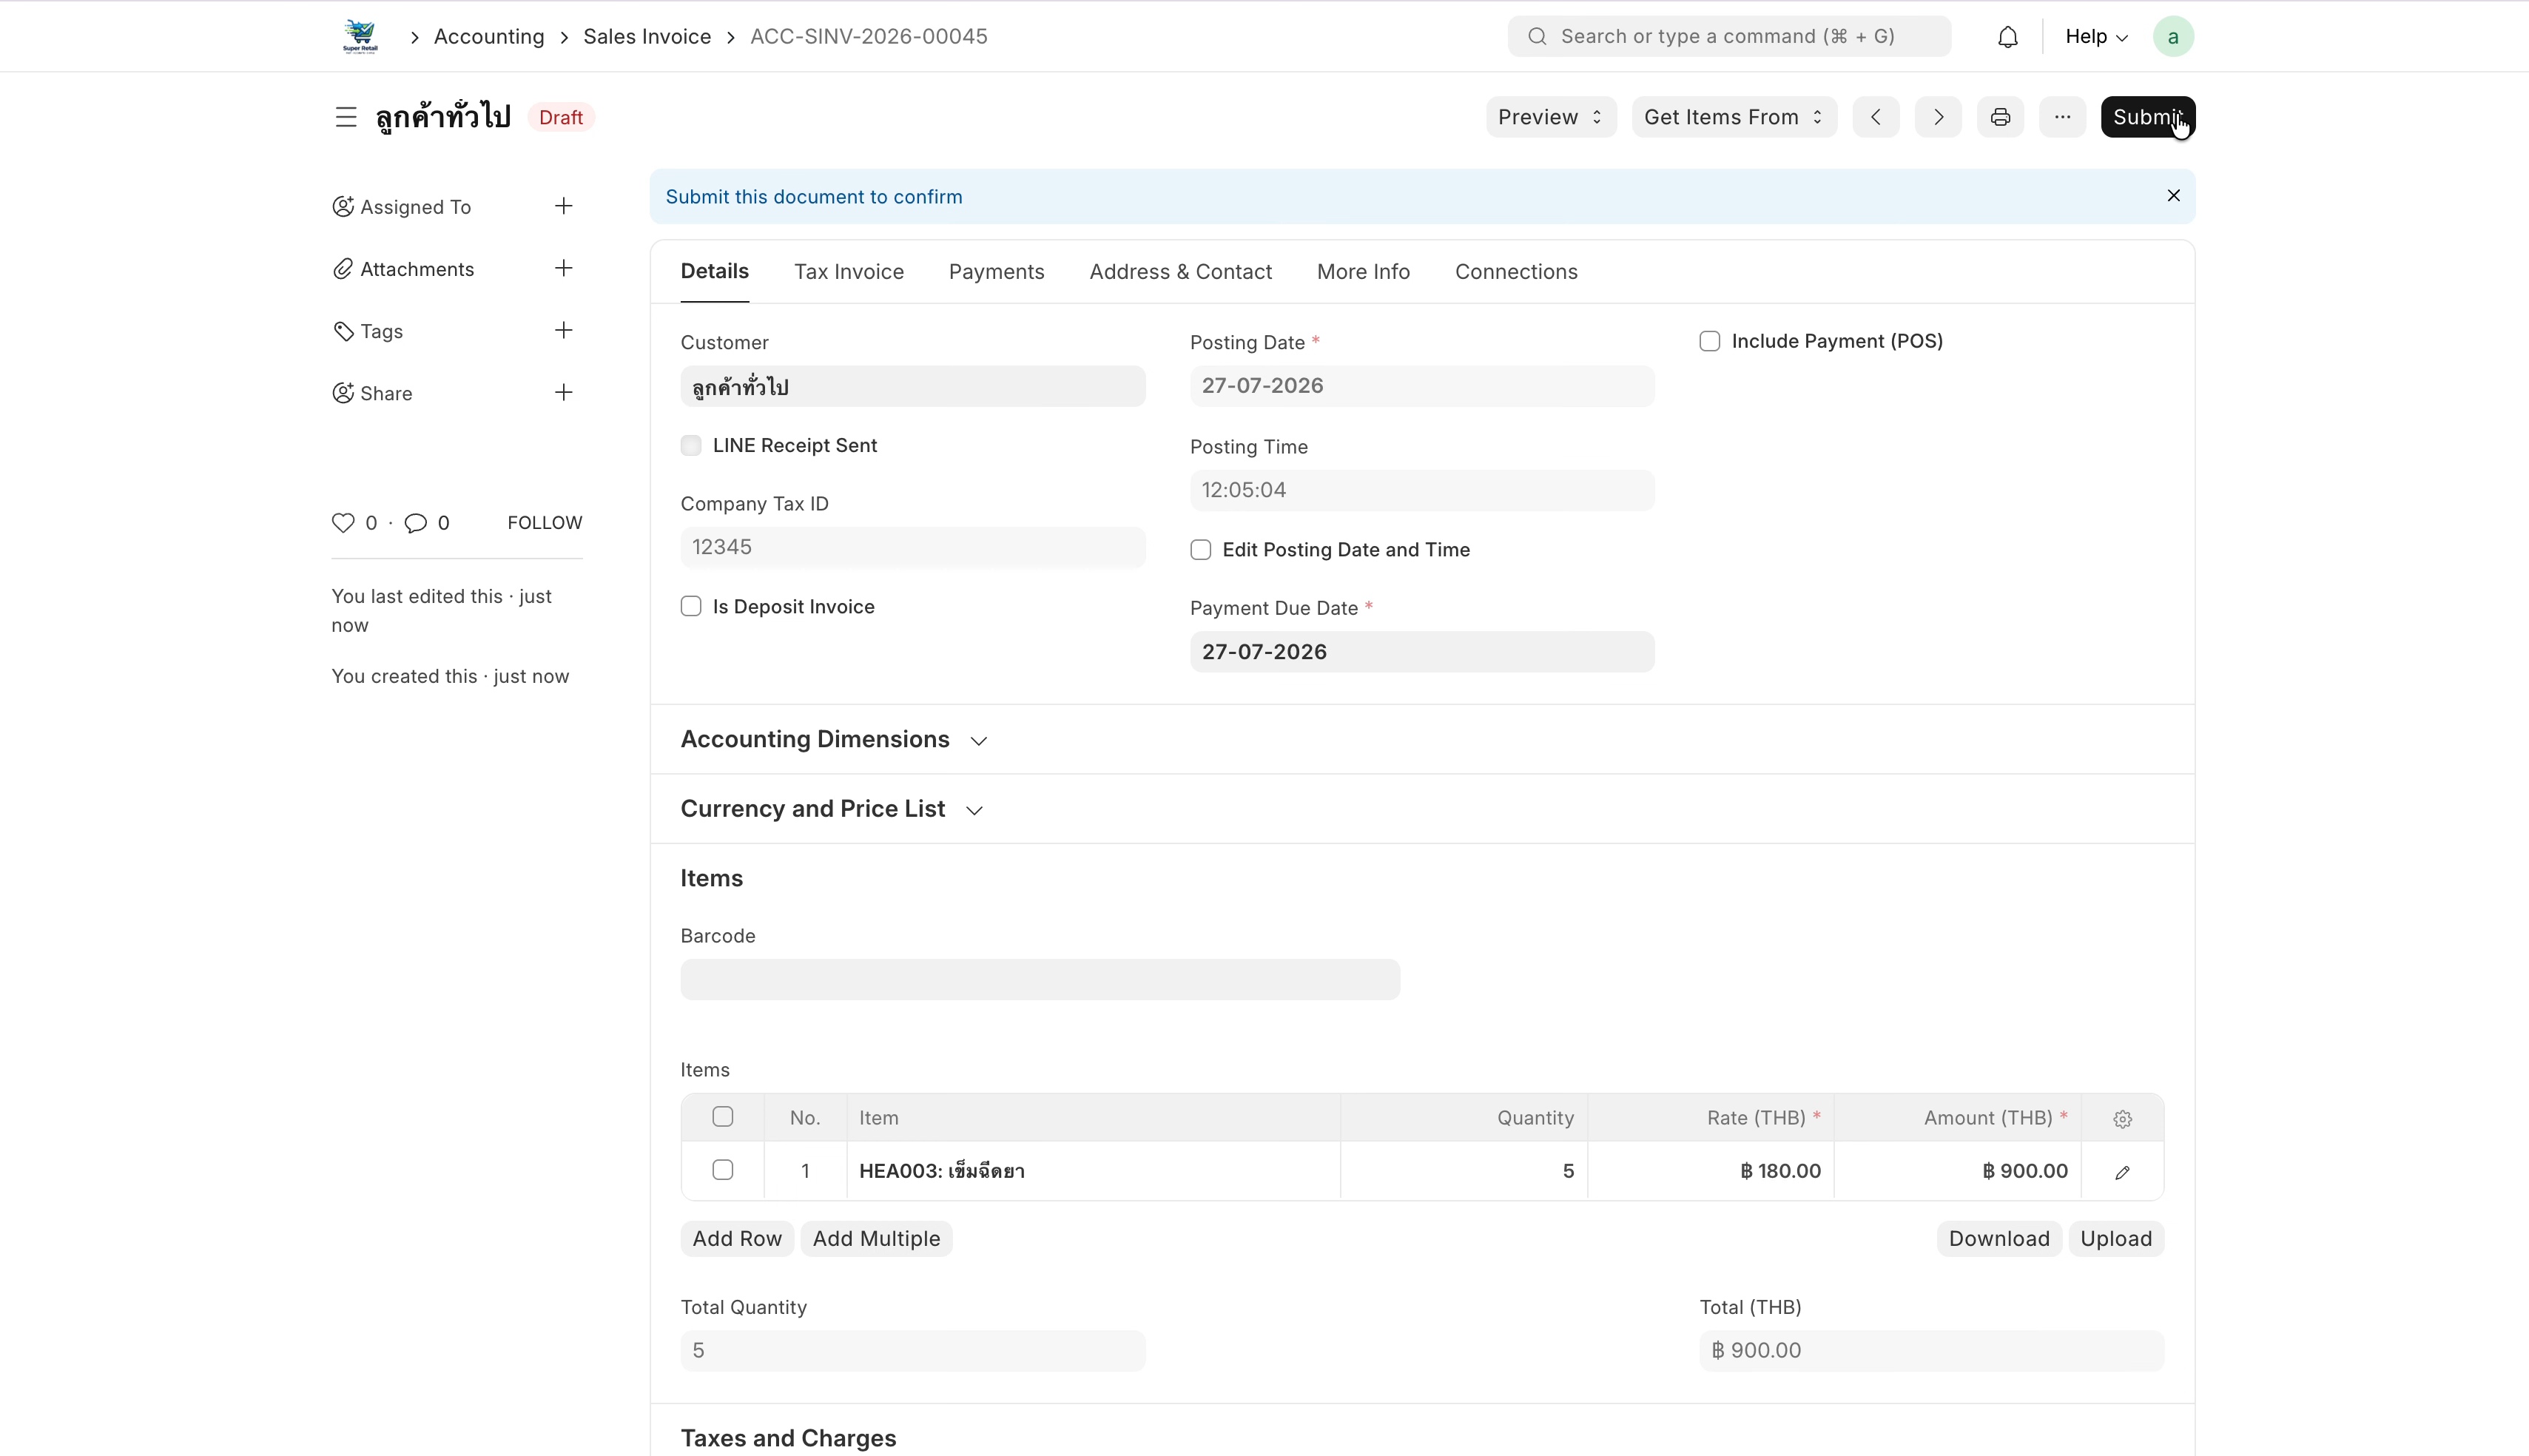
Task: Upload items to the table
Action: 2115,1238
